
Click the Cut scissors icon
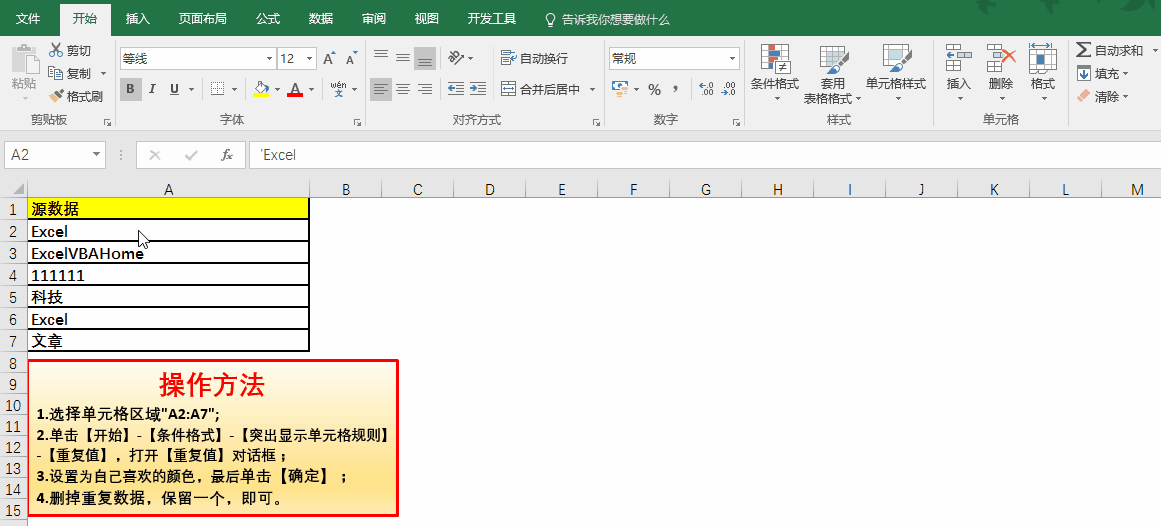tap(56, 50)
